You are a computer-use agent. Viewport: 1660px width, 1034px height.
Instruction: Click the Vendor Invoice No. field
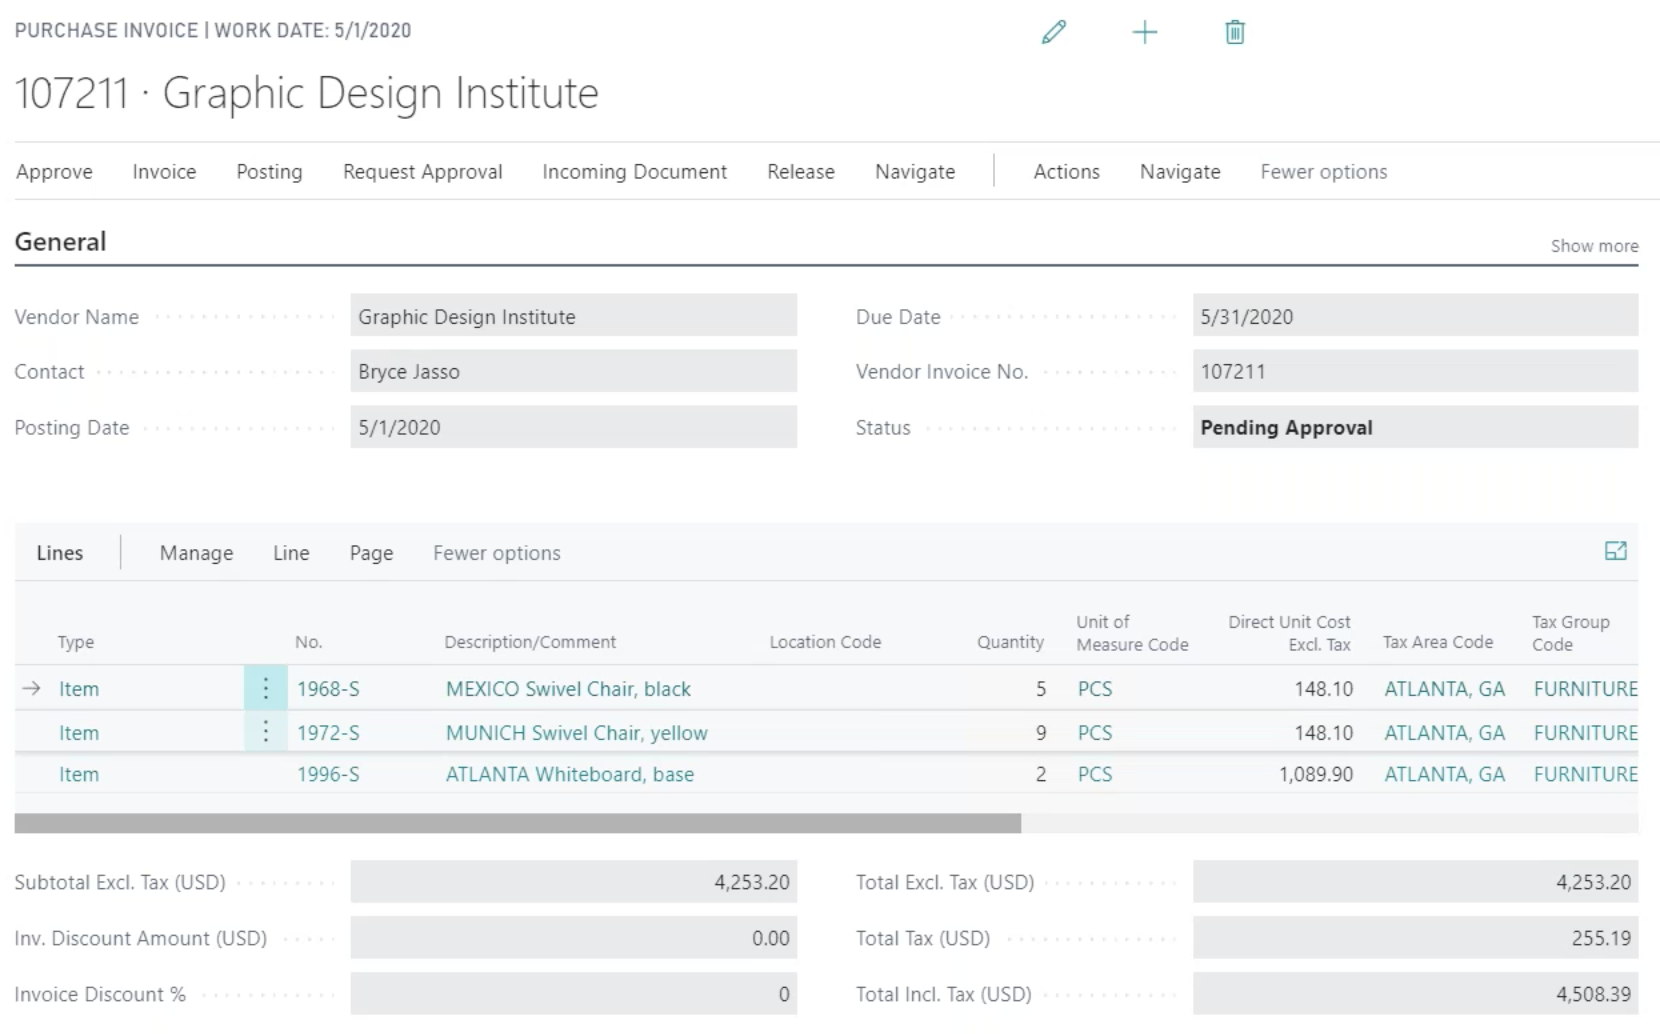coord(1415,371)
